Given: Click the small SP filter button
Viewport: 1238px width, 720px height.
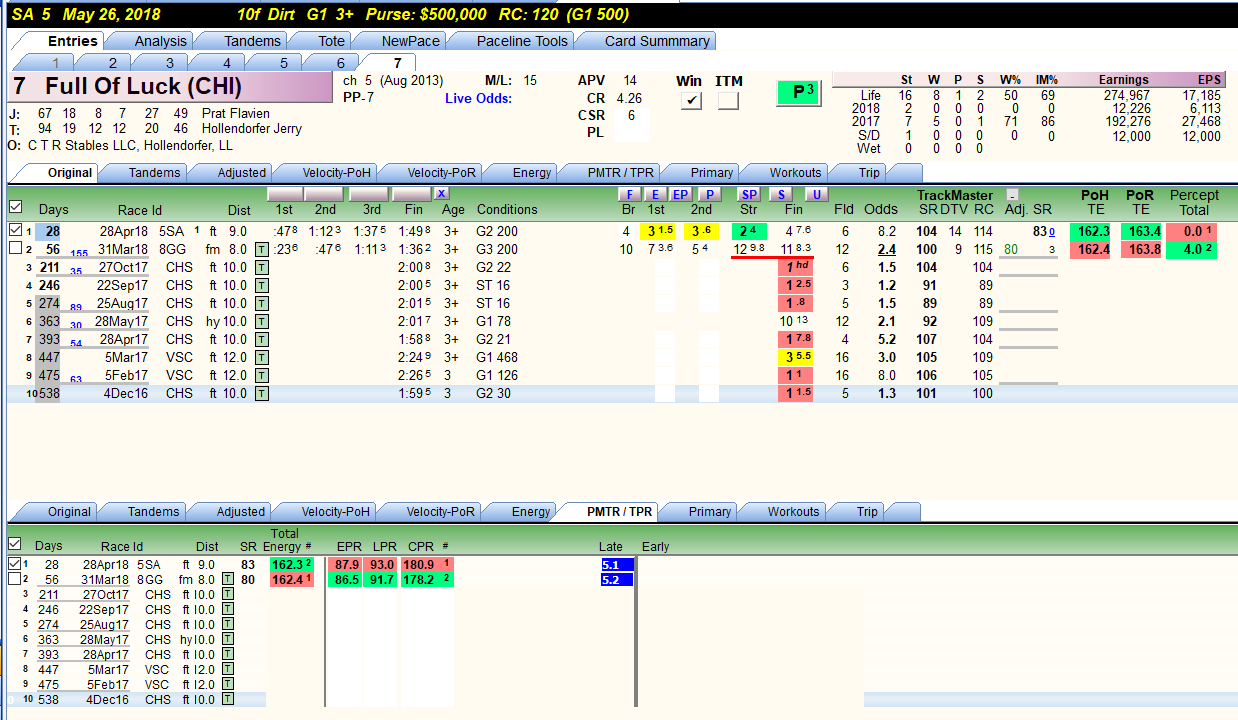Looking at the screenshot, I should pos(749,194).
